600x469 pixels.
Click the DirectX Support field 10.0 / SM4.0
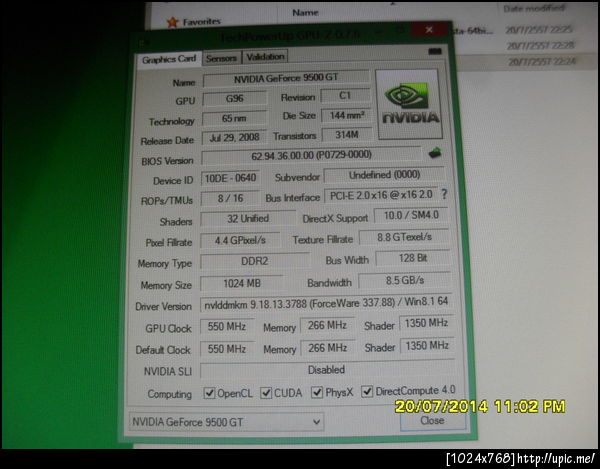point(411,215)
